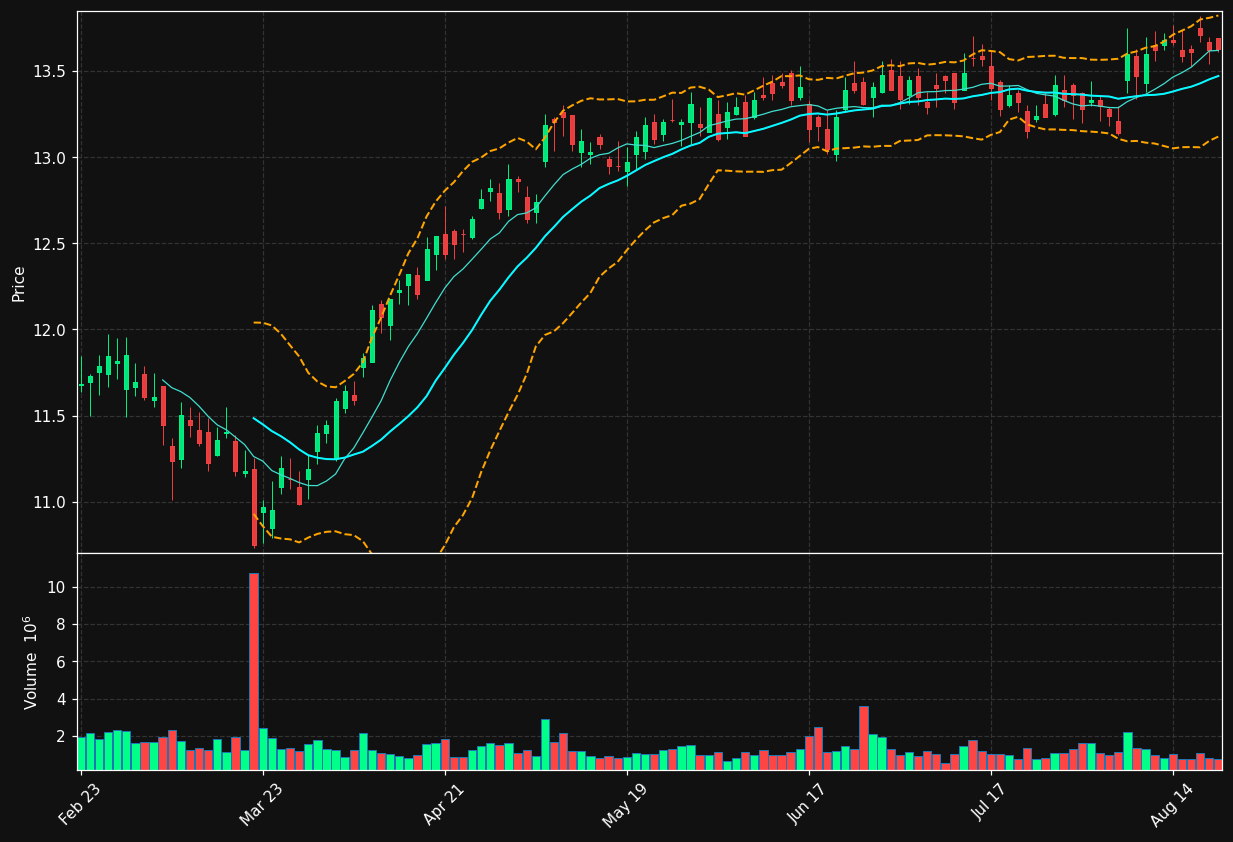Click the 'May 19' date axis label
The height and width of the screenshot is (842, 1233).
(625, 805)
